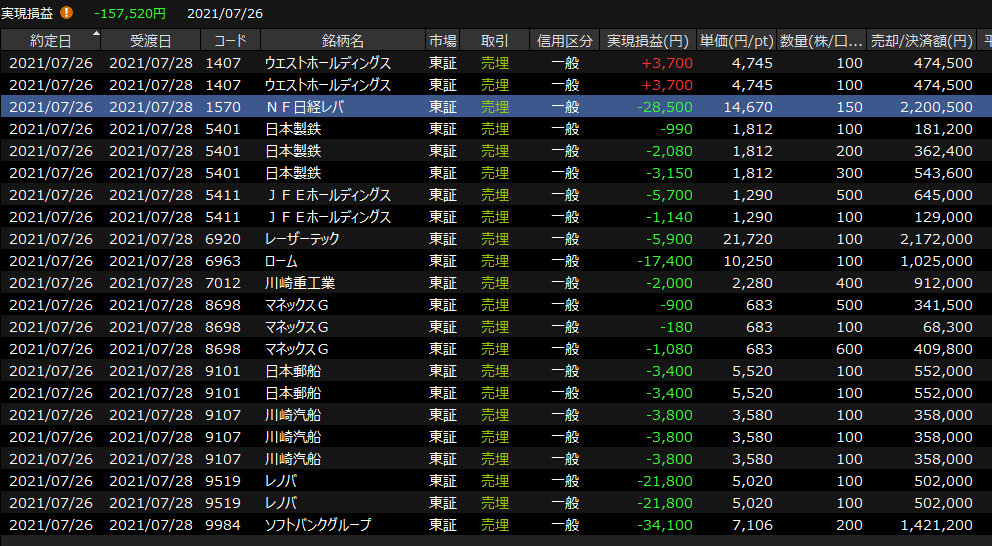Screen dimensions: 992x546
Task: Click the 市場 column header
Action: [443, 41]
